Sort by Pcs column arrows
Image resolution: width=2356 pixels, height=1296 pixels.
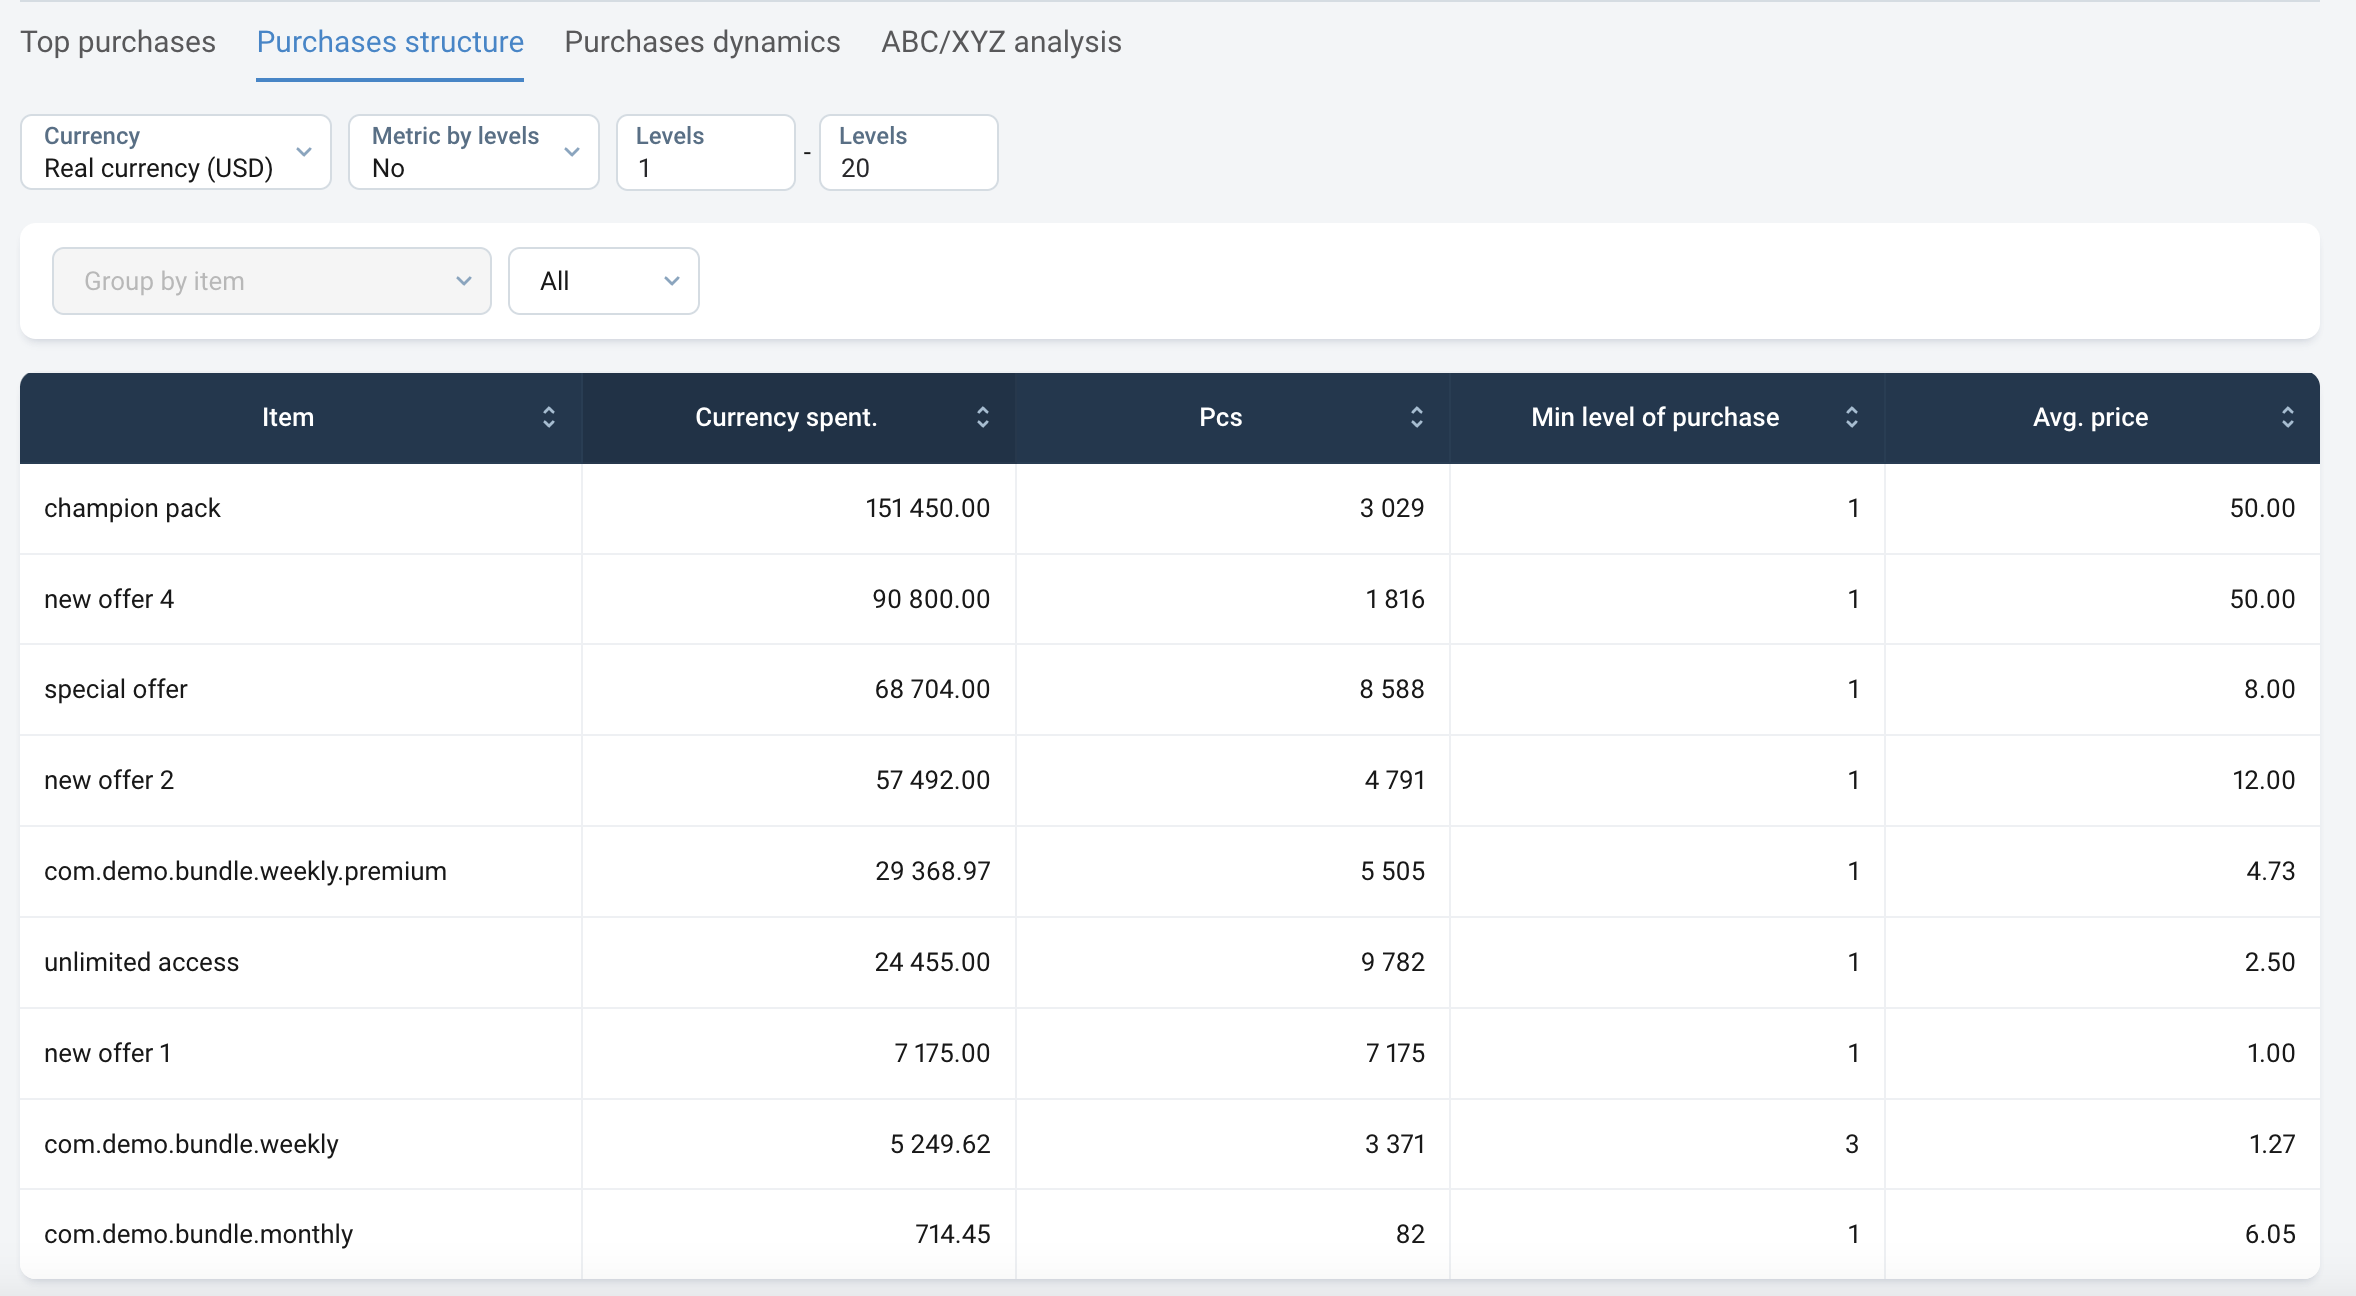[x=1417, y=417]
